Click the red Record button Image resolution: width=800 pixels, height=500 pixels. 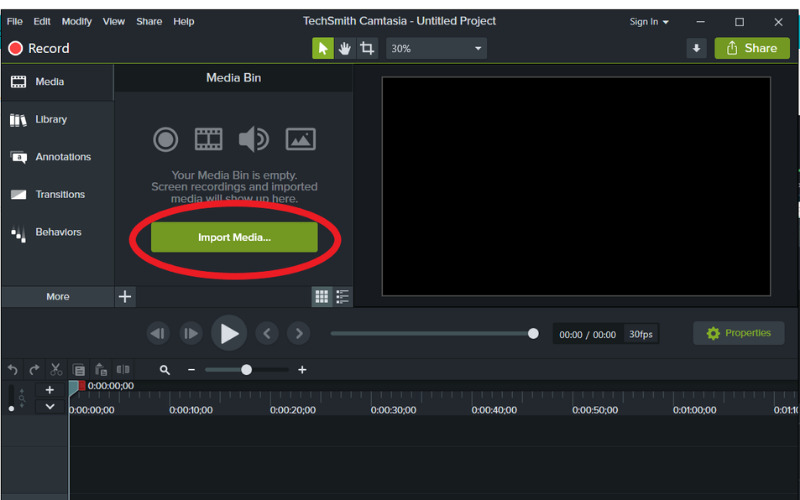tap(39, 48)
